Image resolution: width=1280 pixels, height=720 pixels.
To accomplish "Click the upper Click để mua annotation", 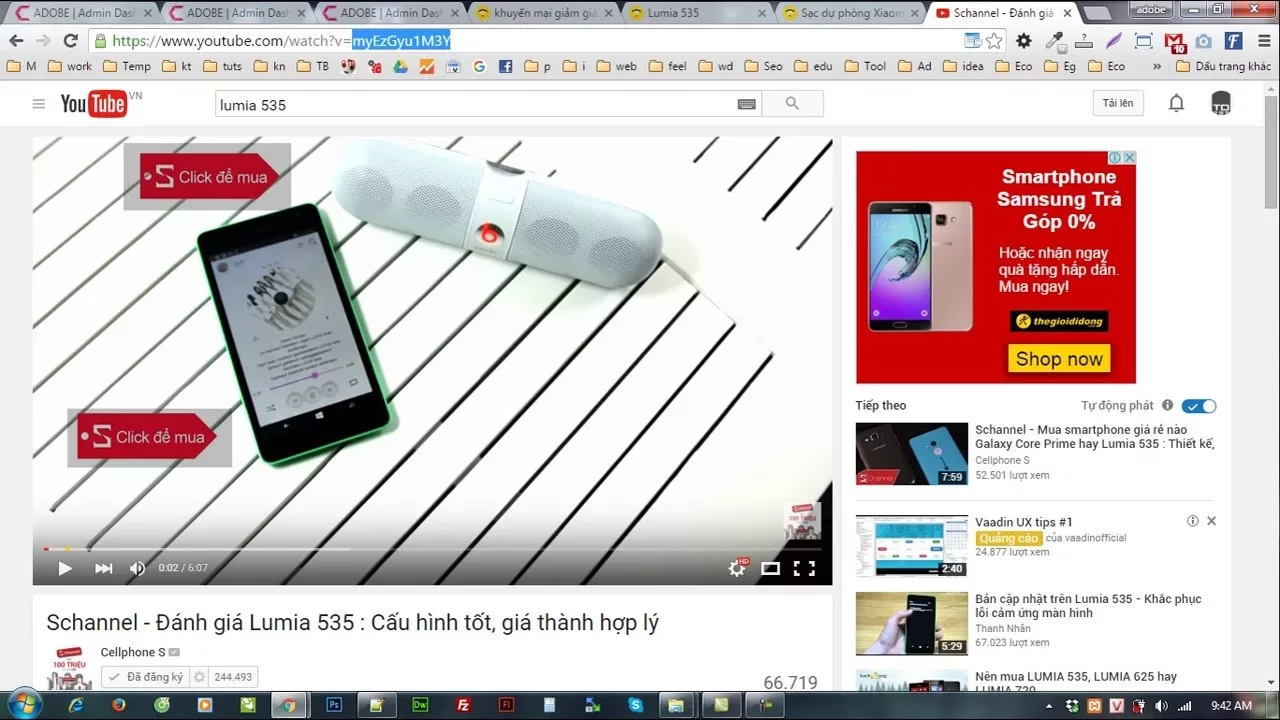I will [207, 177].
